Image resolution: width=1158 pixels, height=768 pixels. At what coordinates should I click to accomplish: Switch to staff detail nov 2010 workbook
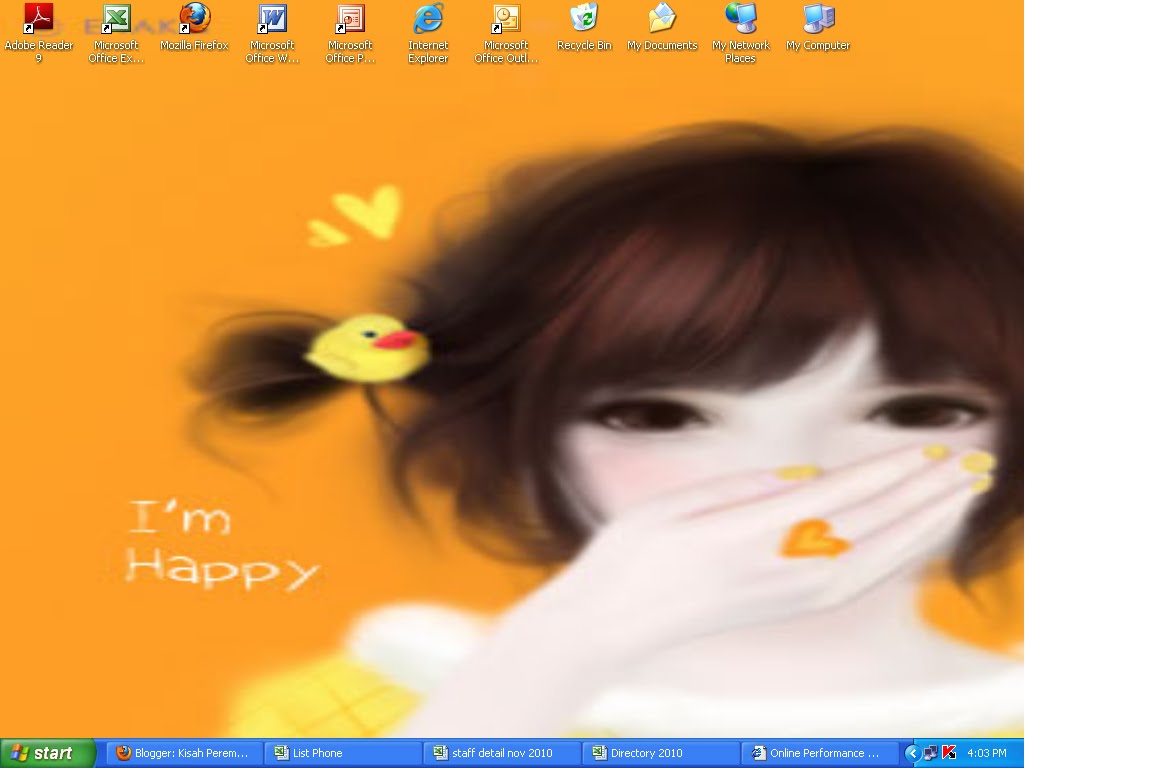pos(501,753)
